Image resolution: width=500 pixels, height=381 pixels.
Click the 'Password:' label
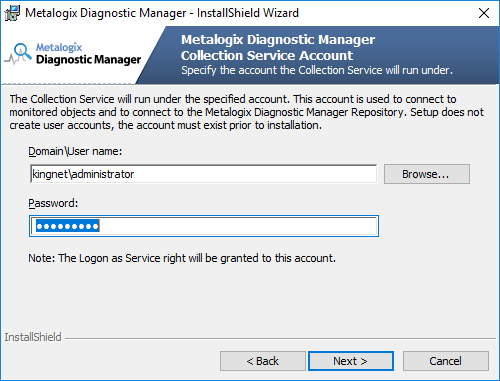click(x=53, y=203)
